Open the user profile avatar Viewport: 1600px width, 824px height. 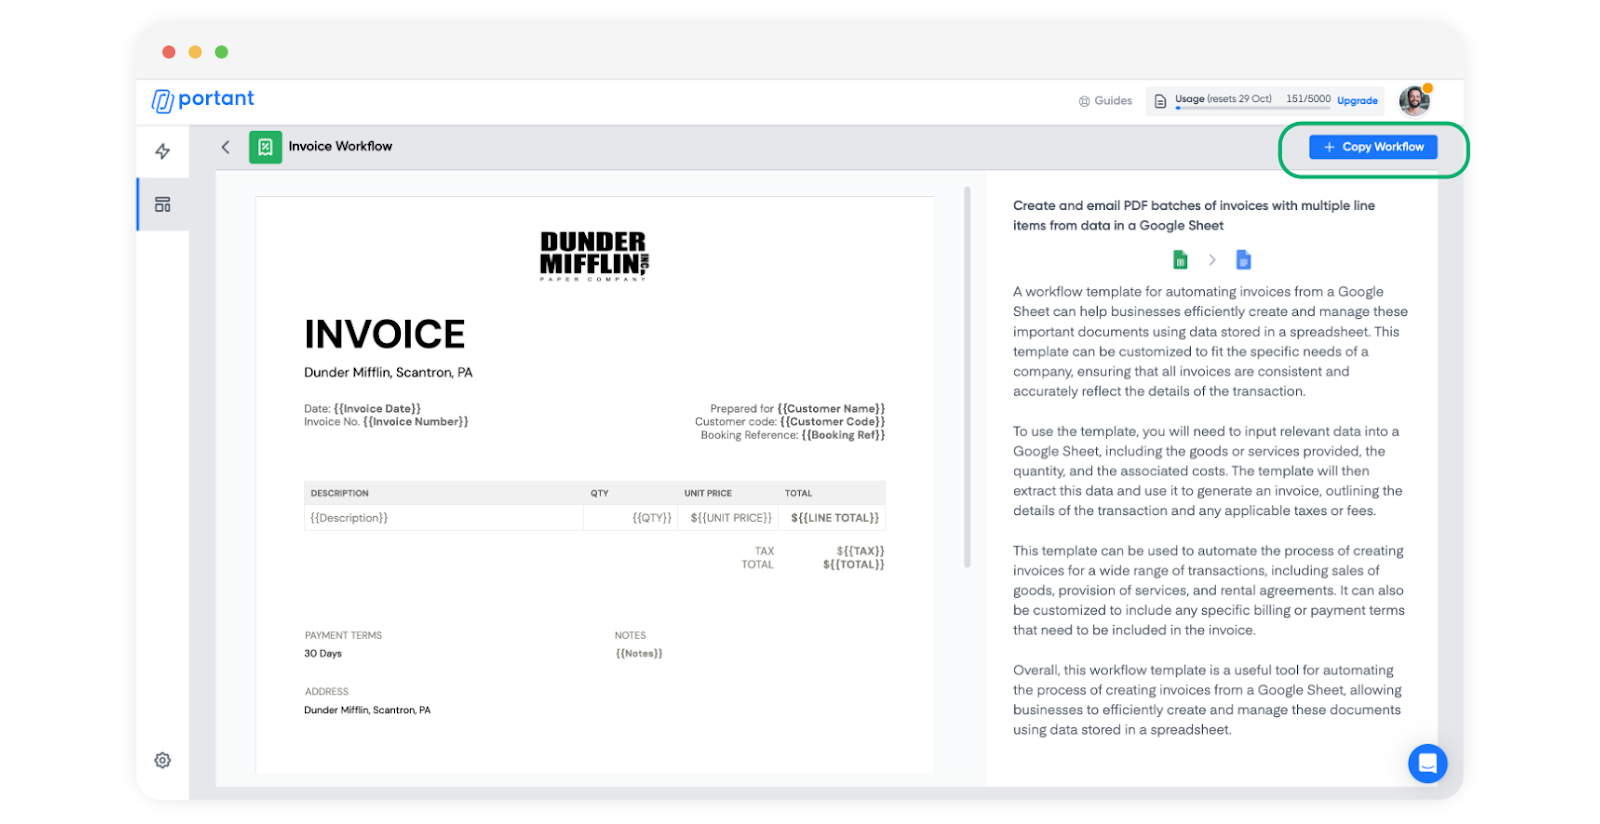click(1414, 100)
